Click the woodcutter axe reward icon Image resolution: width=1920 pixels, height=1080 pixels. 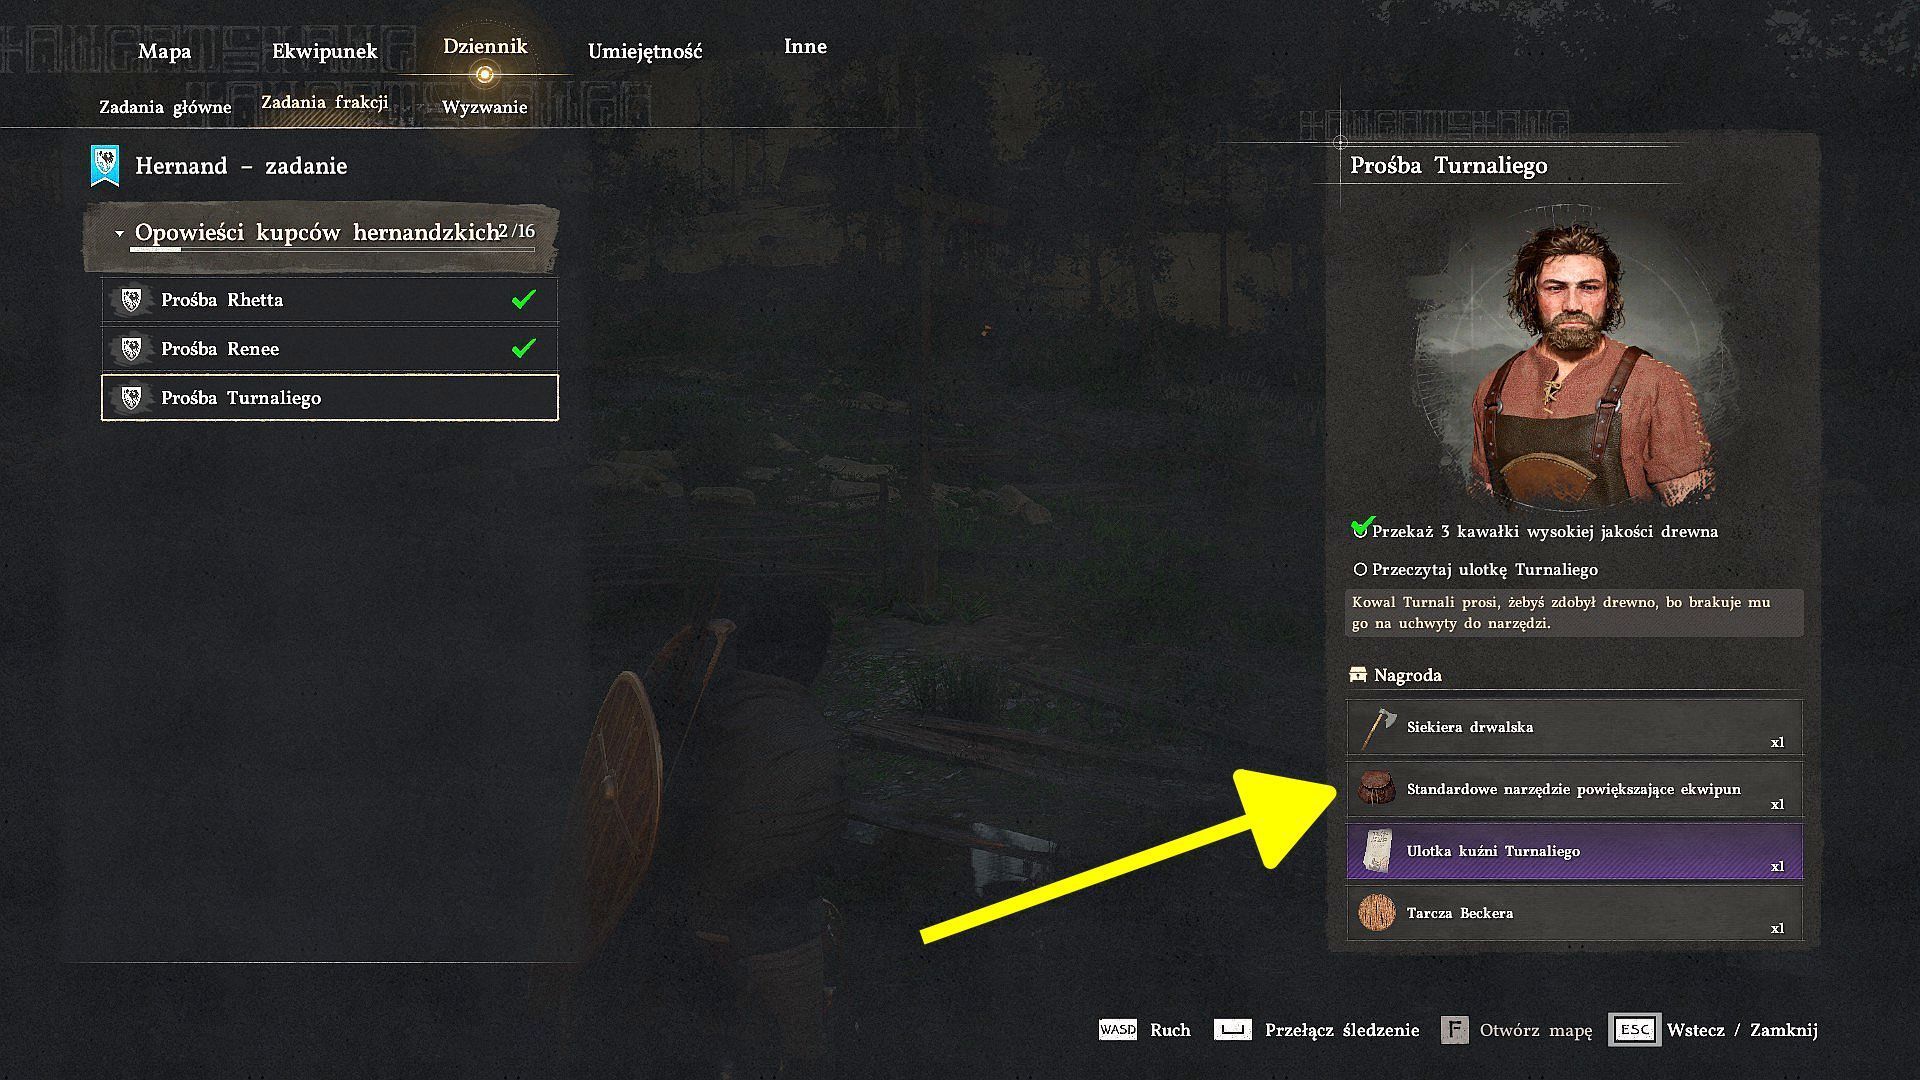pos(1378,728)
